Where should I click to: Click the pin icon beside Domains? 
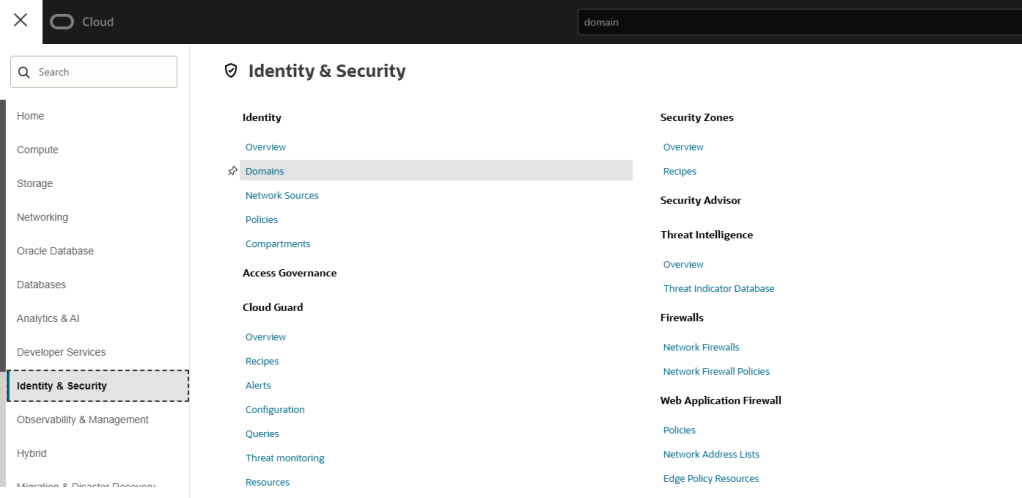(x=232, y=171)
